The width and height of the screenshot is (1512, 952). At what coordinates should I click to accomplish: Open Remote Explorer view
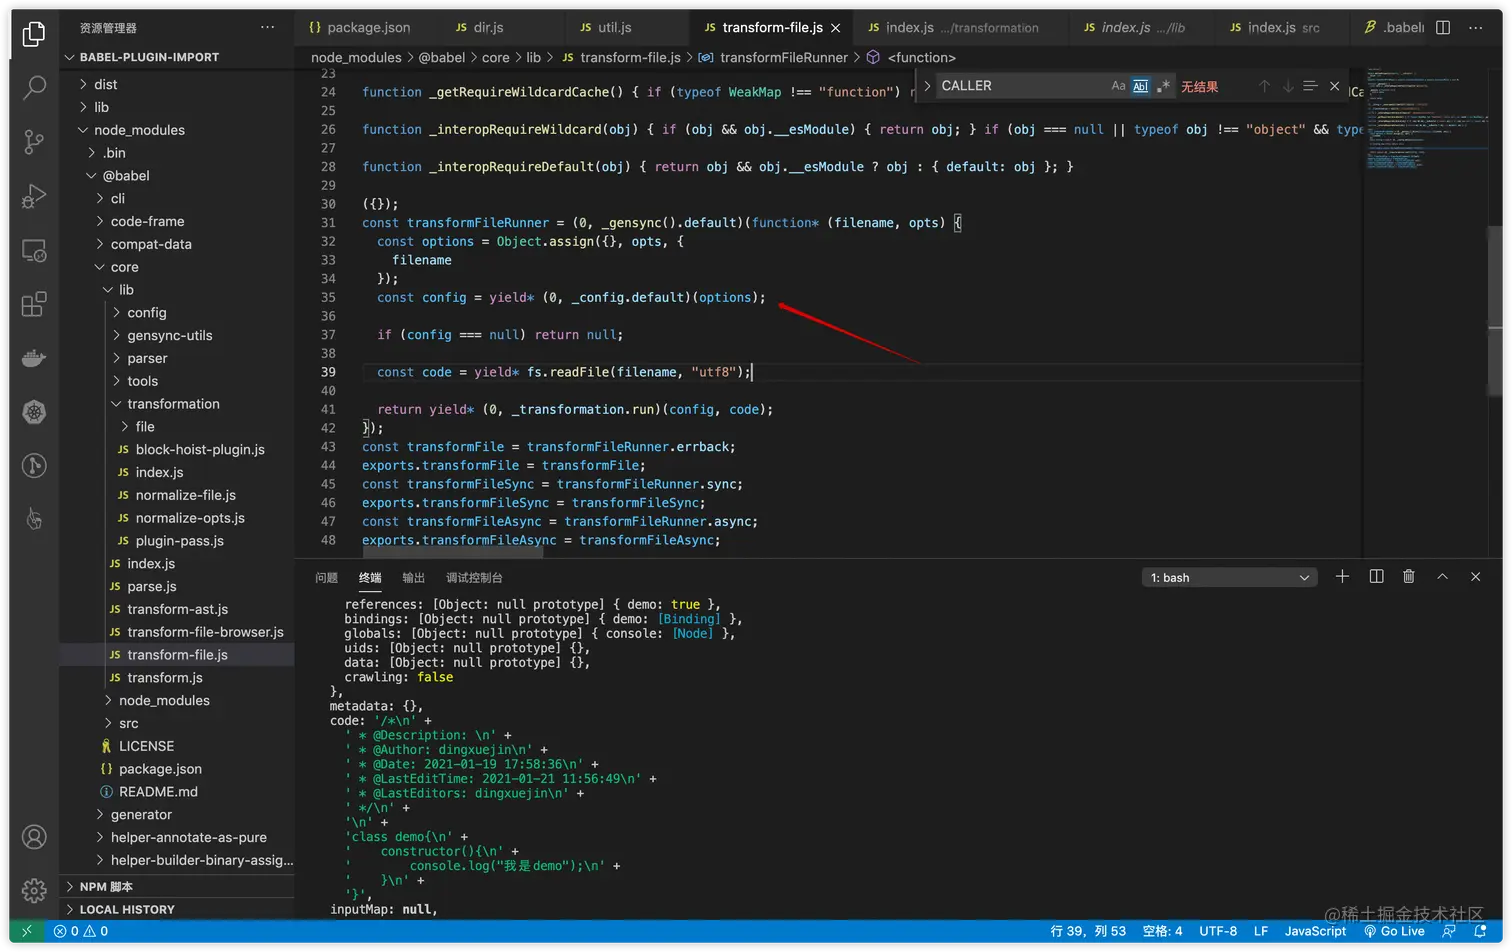coord(34,250)
